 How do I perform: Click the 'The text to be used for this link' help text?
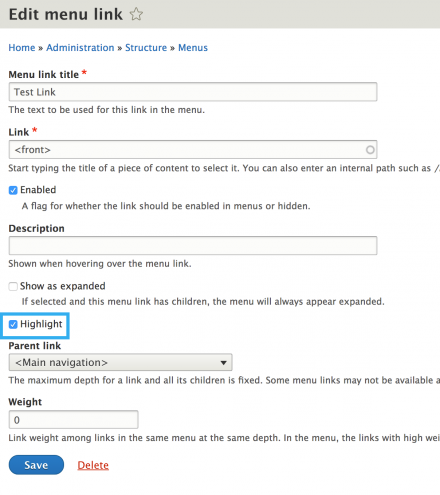click(x=106, y=110)
